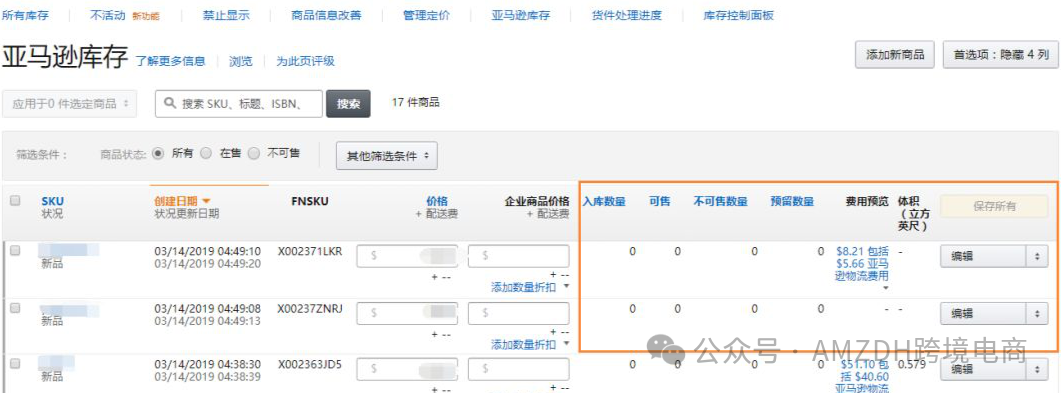1061x393 pixels.
Task: Open $8.21 fee preview link
Action: (x=863, y=263)
